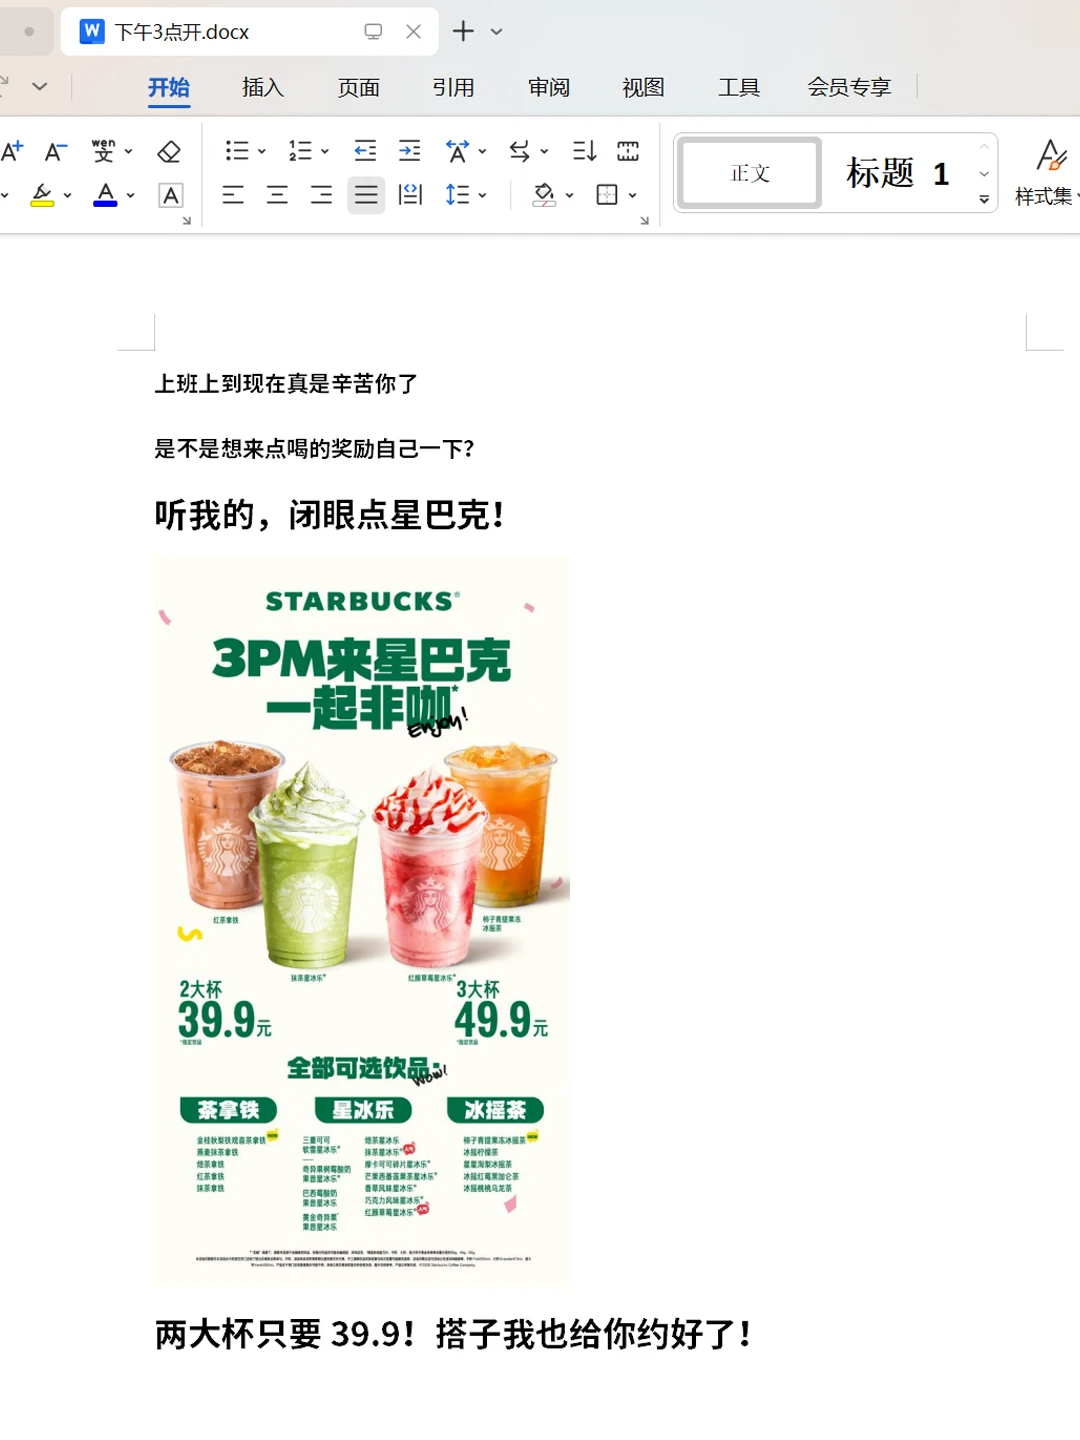Open the 引用 tab

coord(453,88)
